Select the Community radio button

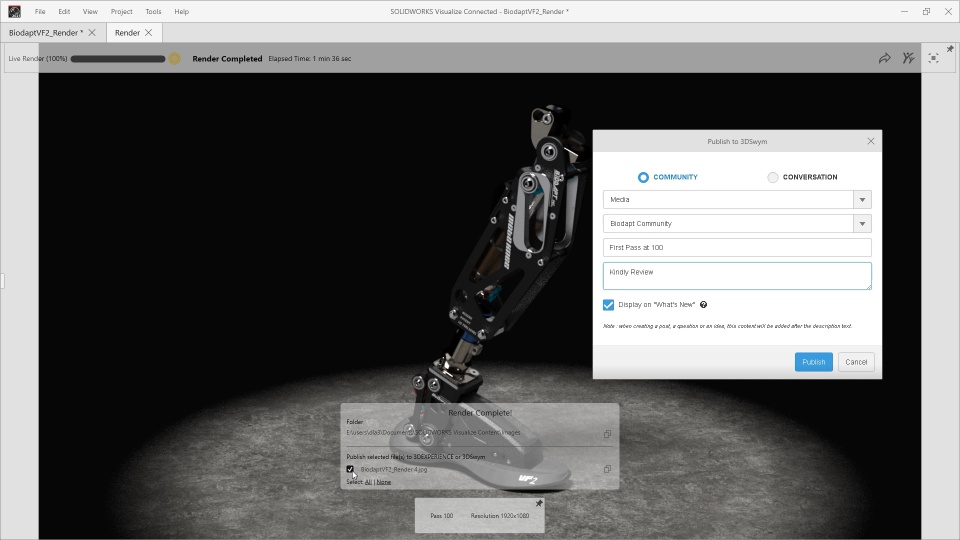coord(643,177)
